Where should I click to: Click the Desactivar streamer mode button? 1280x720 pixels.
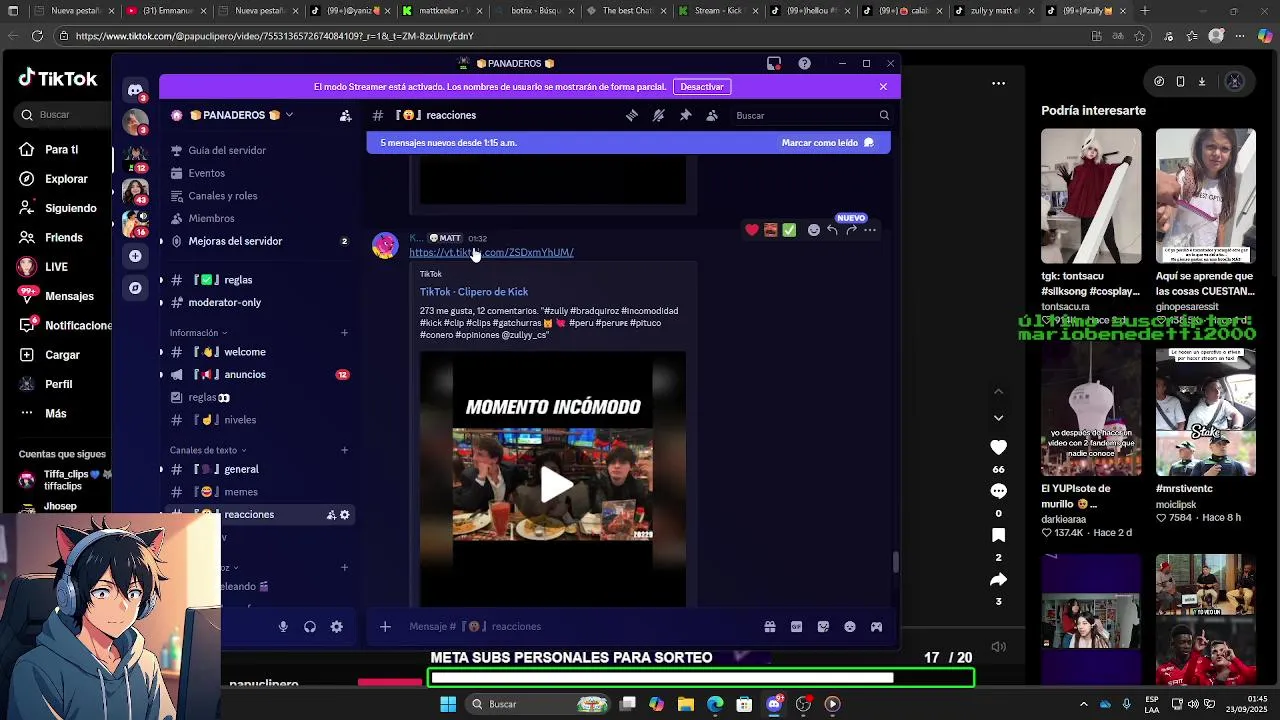pyautogui.click(x=702, y=87)
